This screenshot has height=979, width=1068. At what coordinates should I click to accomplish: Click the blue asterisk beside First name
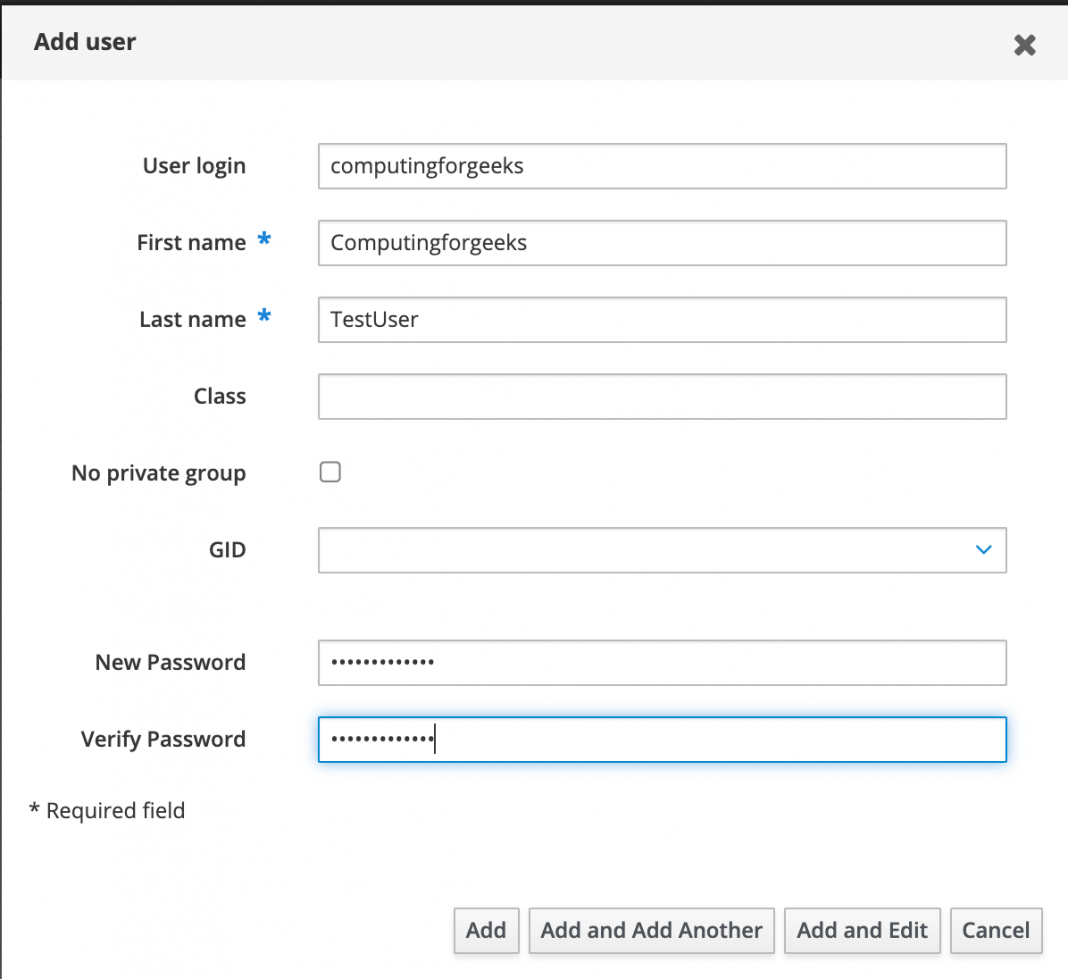263,240
